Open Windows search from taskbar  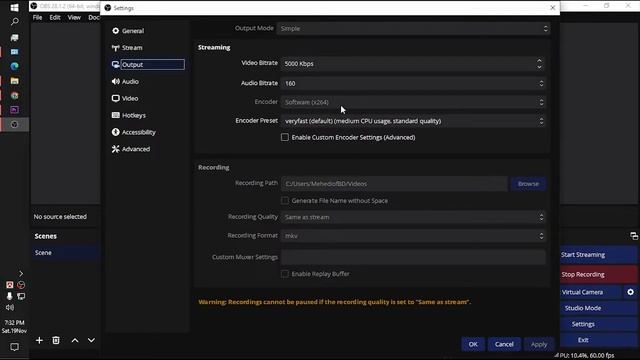14,21
